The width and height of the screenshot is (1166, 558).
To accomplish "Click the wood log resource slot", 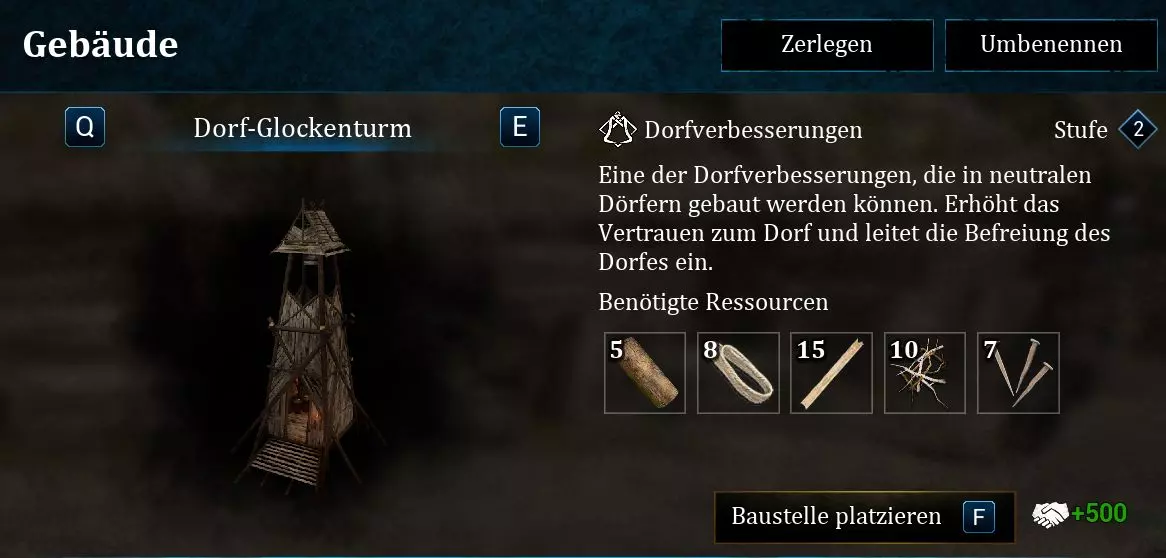I will pyautogui.click(x=645, y=373).
